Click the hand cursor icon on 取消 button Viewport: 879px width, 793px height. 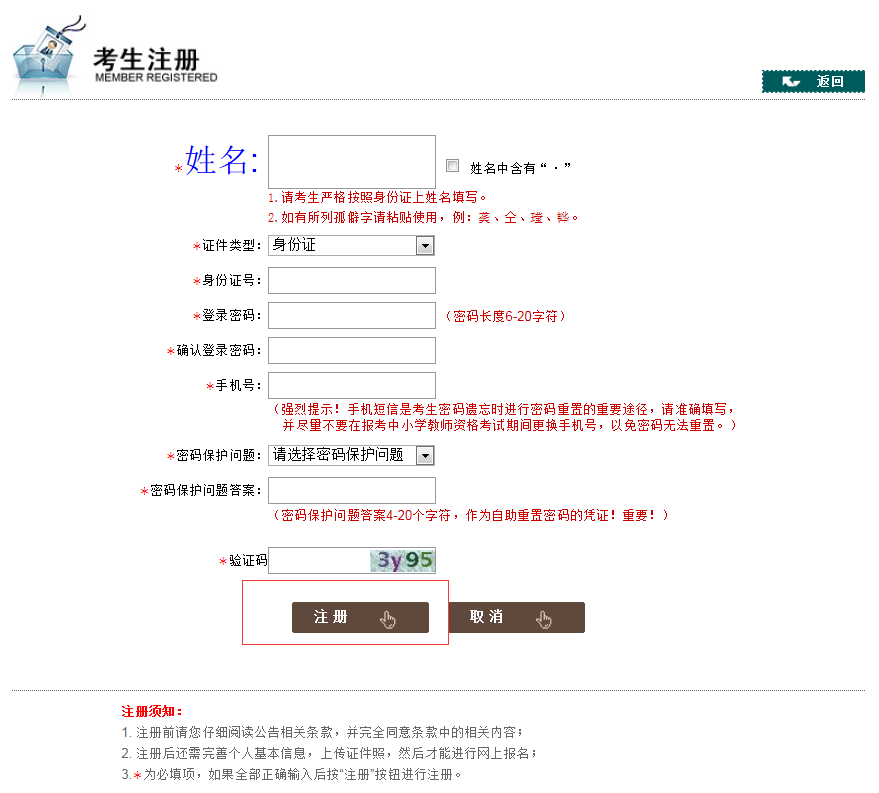tap(544, 619)
